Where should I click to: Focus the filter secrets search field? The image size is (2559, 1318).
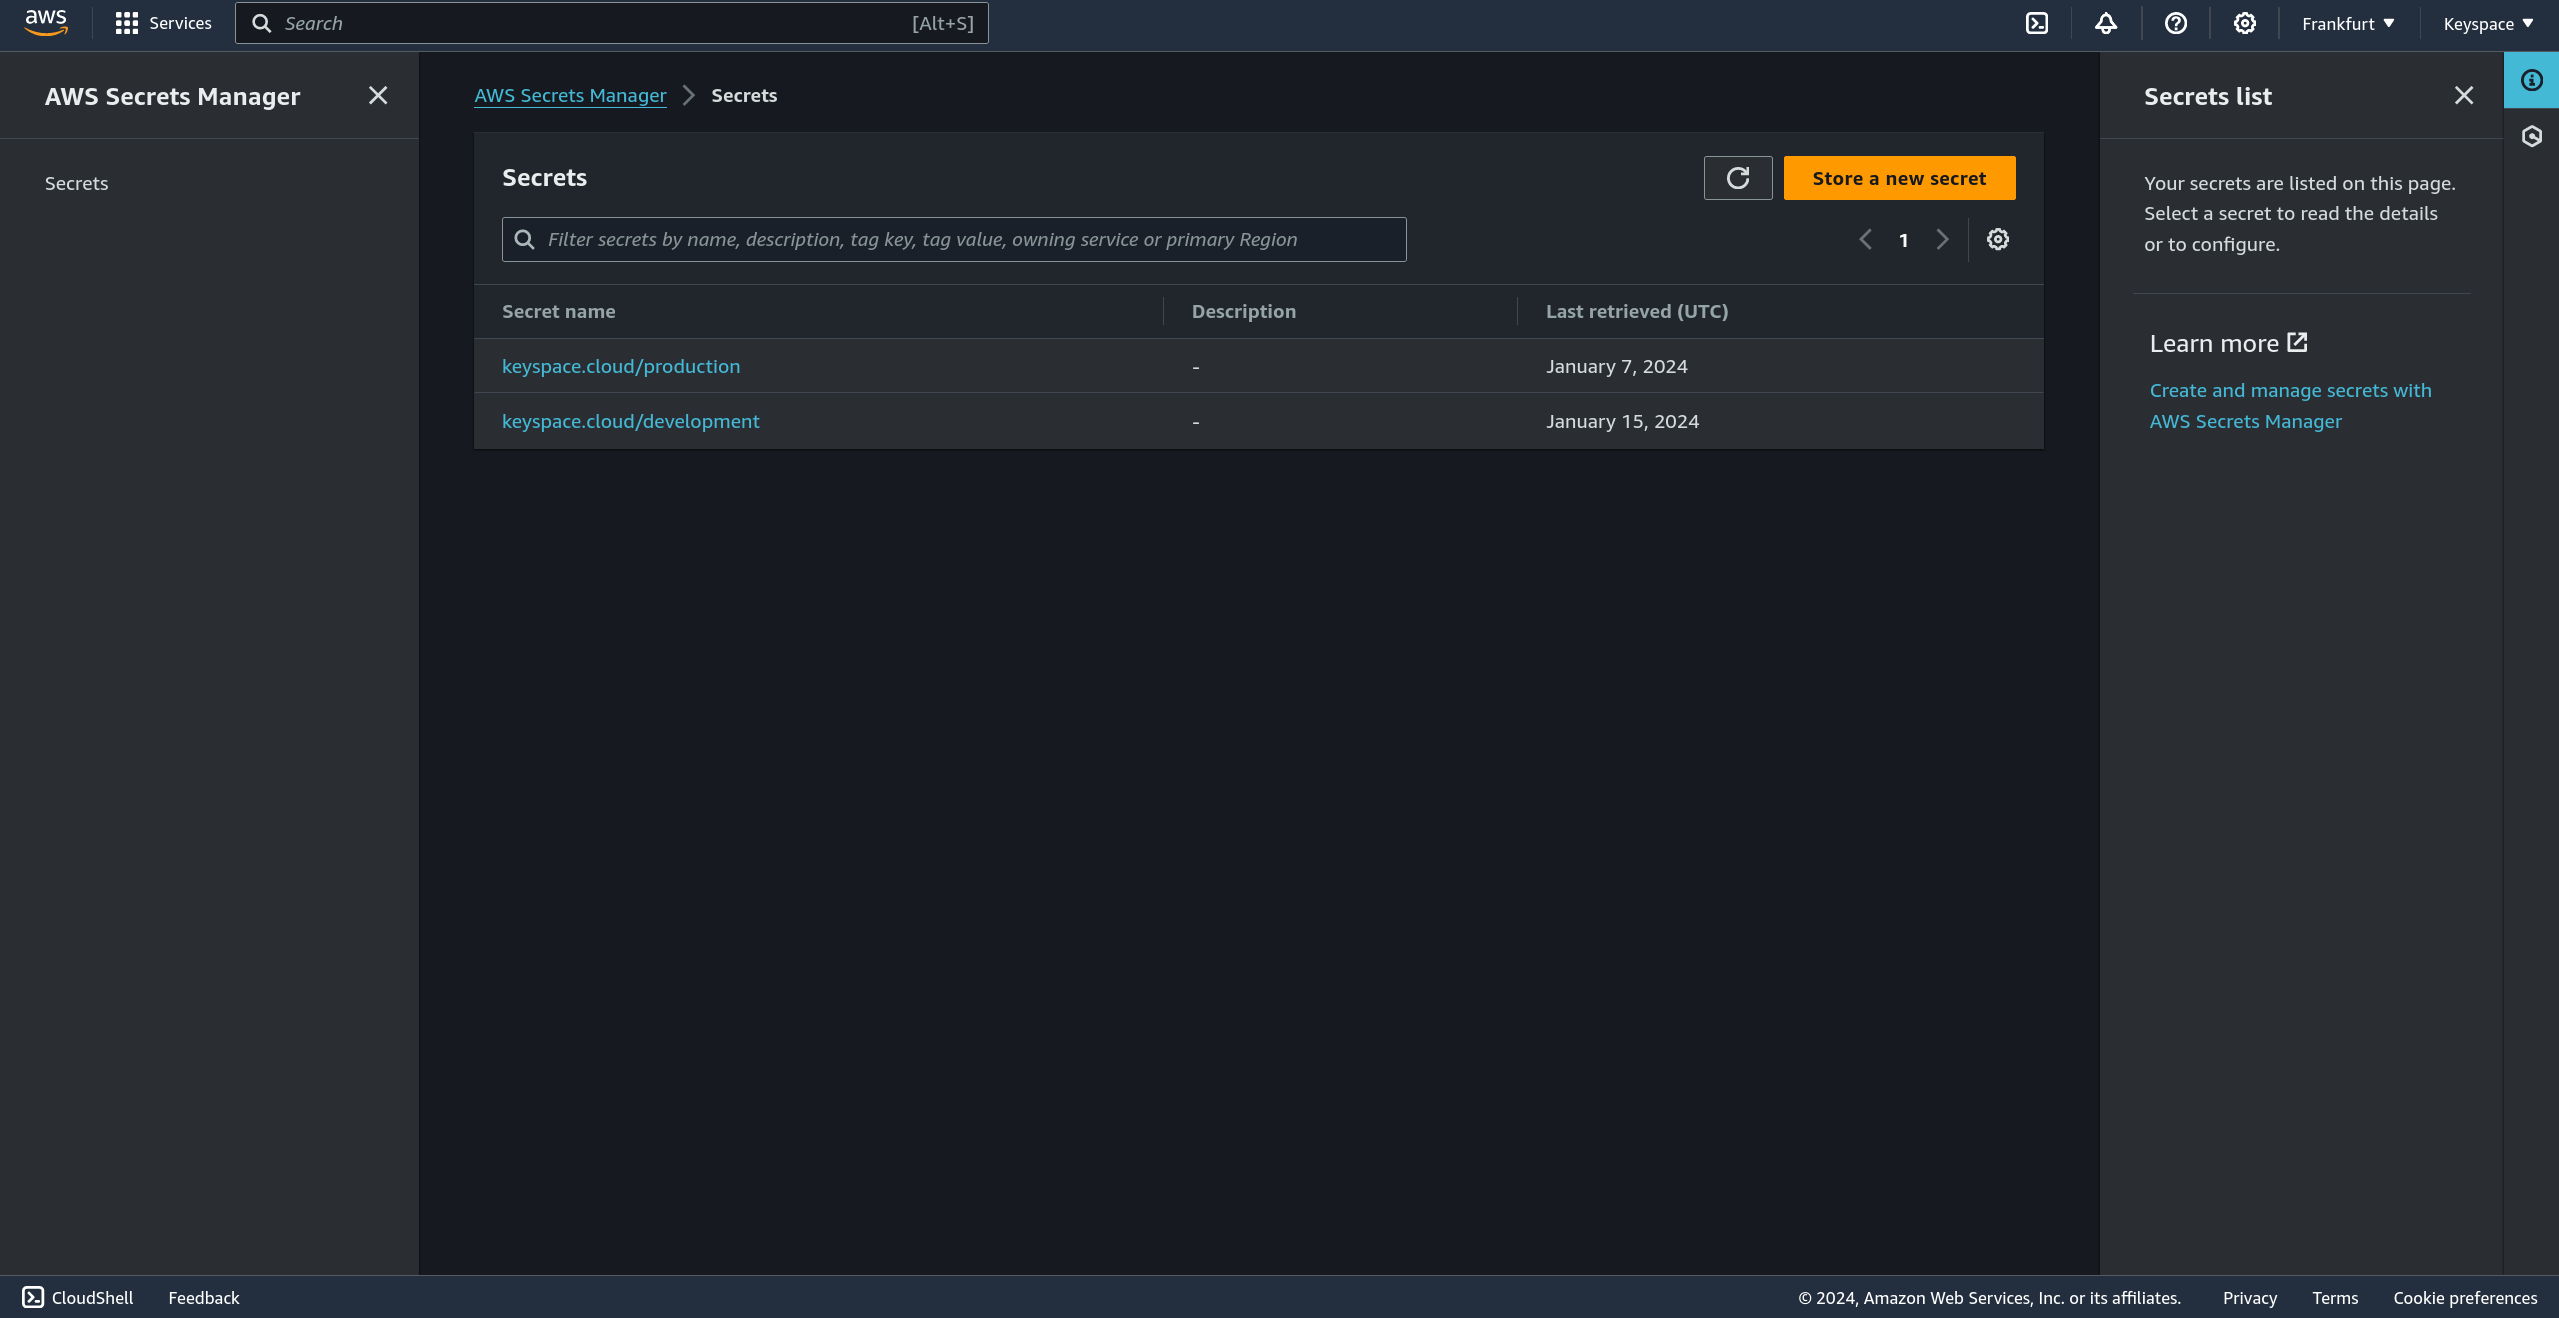tap(954, 239)
